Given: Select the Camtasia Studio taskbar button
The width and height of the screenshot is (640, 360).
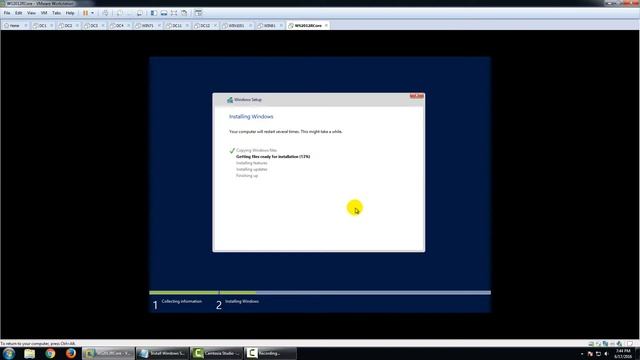Looking at the screenshot, I should coord(216,353).
